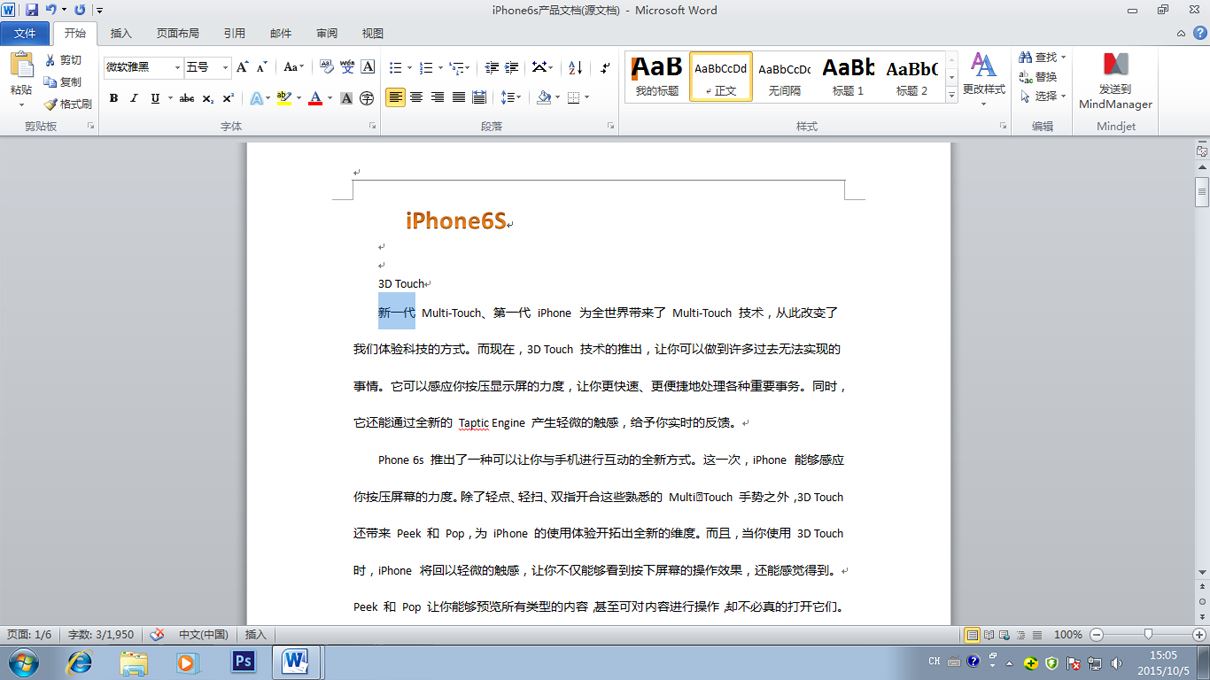Switch to Print Layout view in status bar
The height and width of the screenshot is (680, 1210).
coord(972,635)
